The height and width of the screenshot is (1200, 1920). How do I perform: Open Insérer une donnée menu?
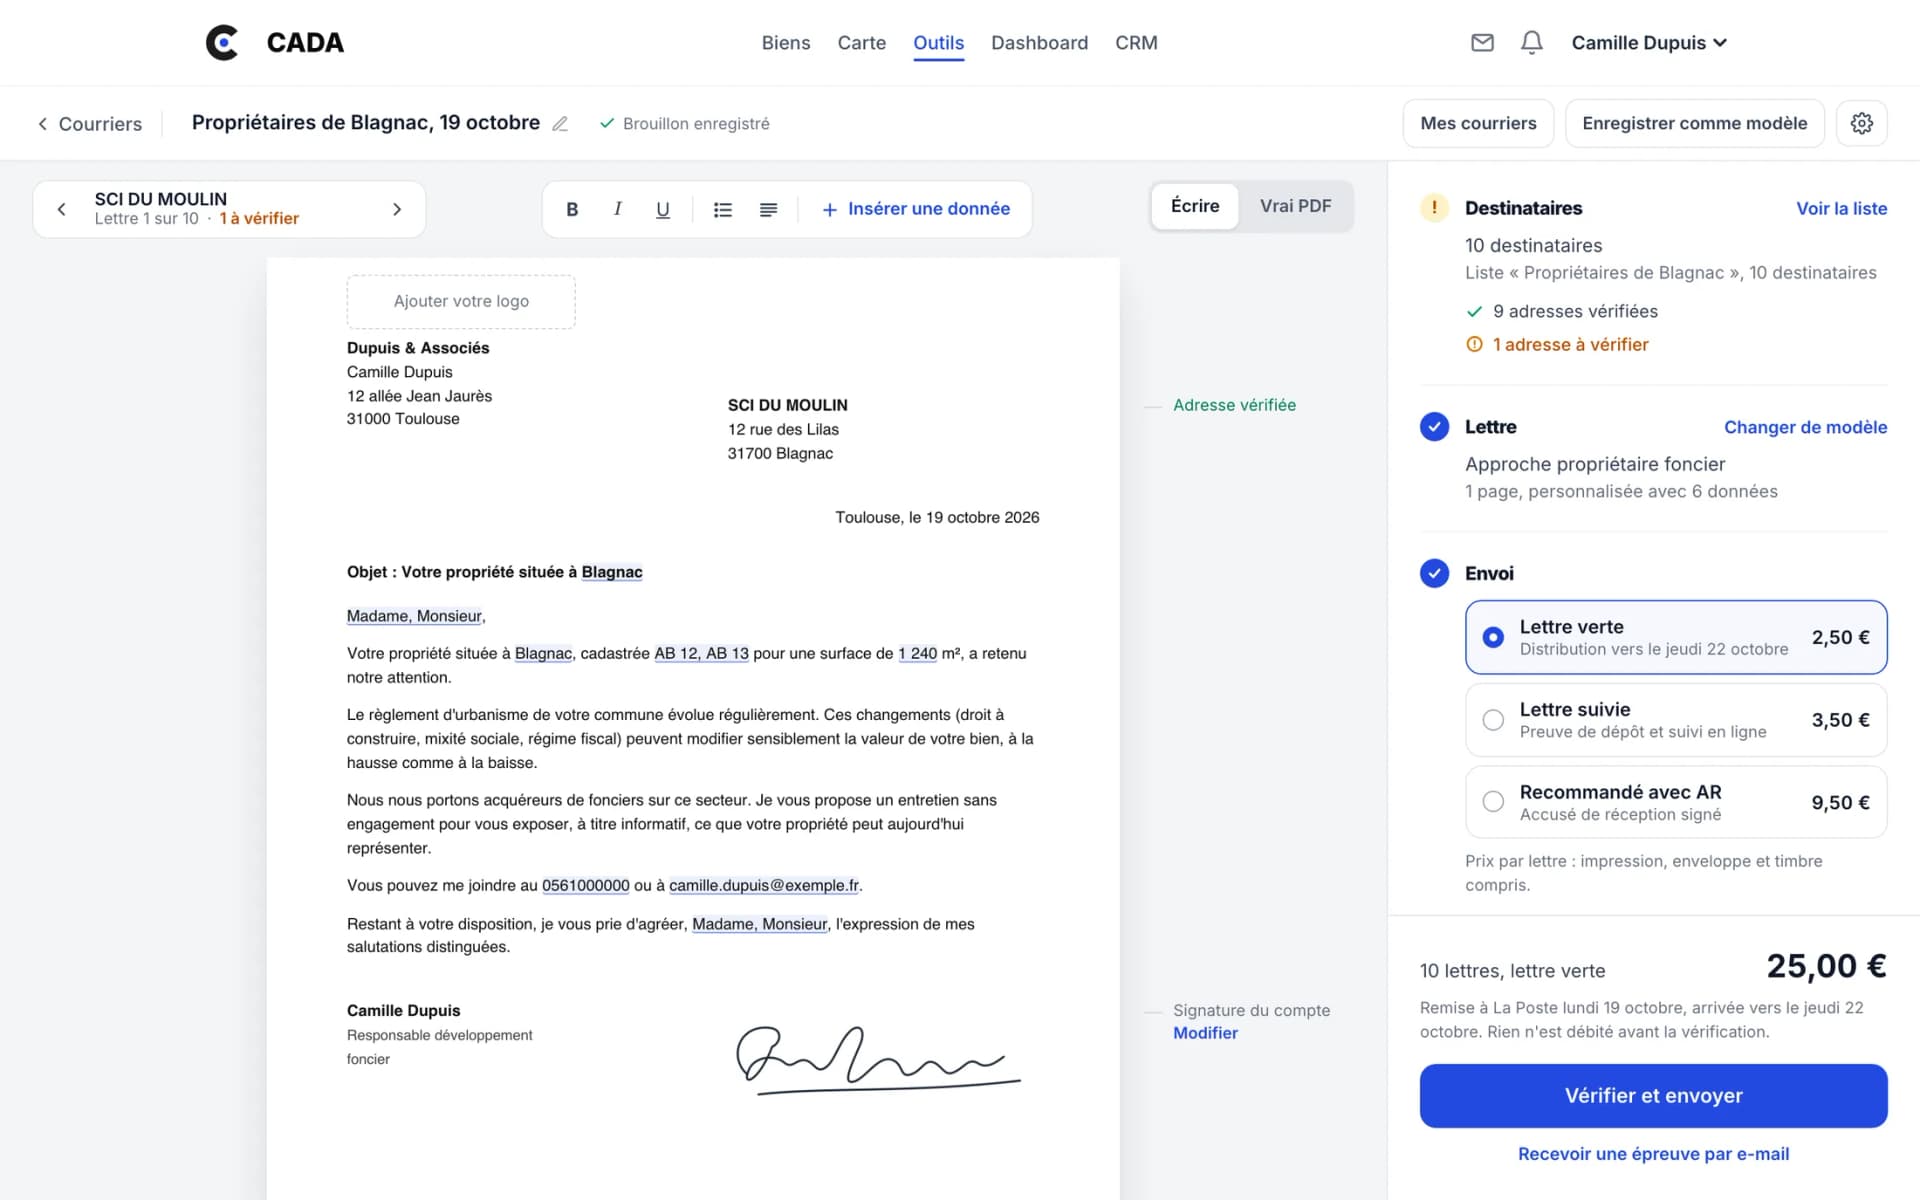point(915,209)
